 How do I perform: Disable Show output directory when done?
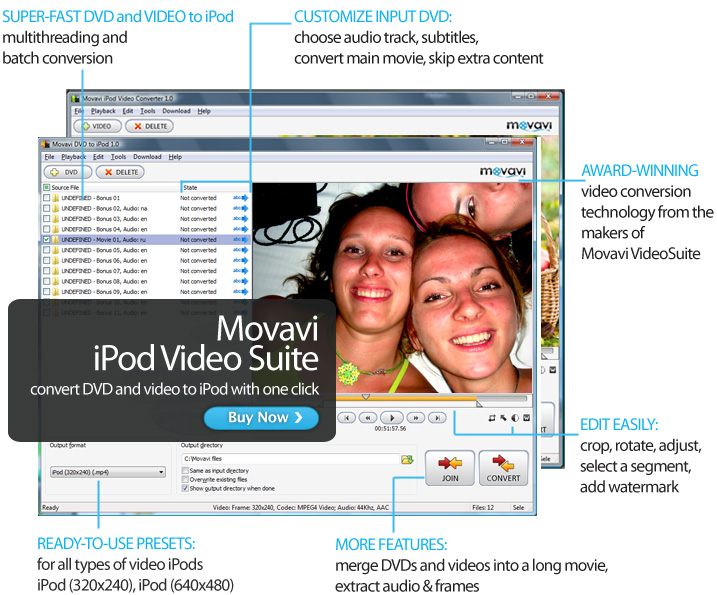(x=185, y=488)
